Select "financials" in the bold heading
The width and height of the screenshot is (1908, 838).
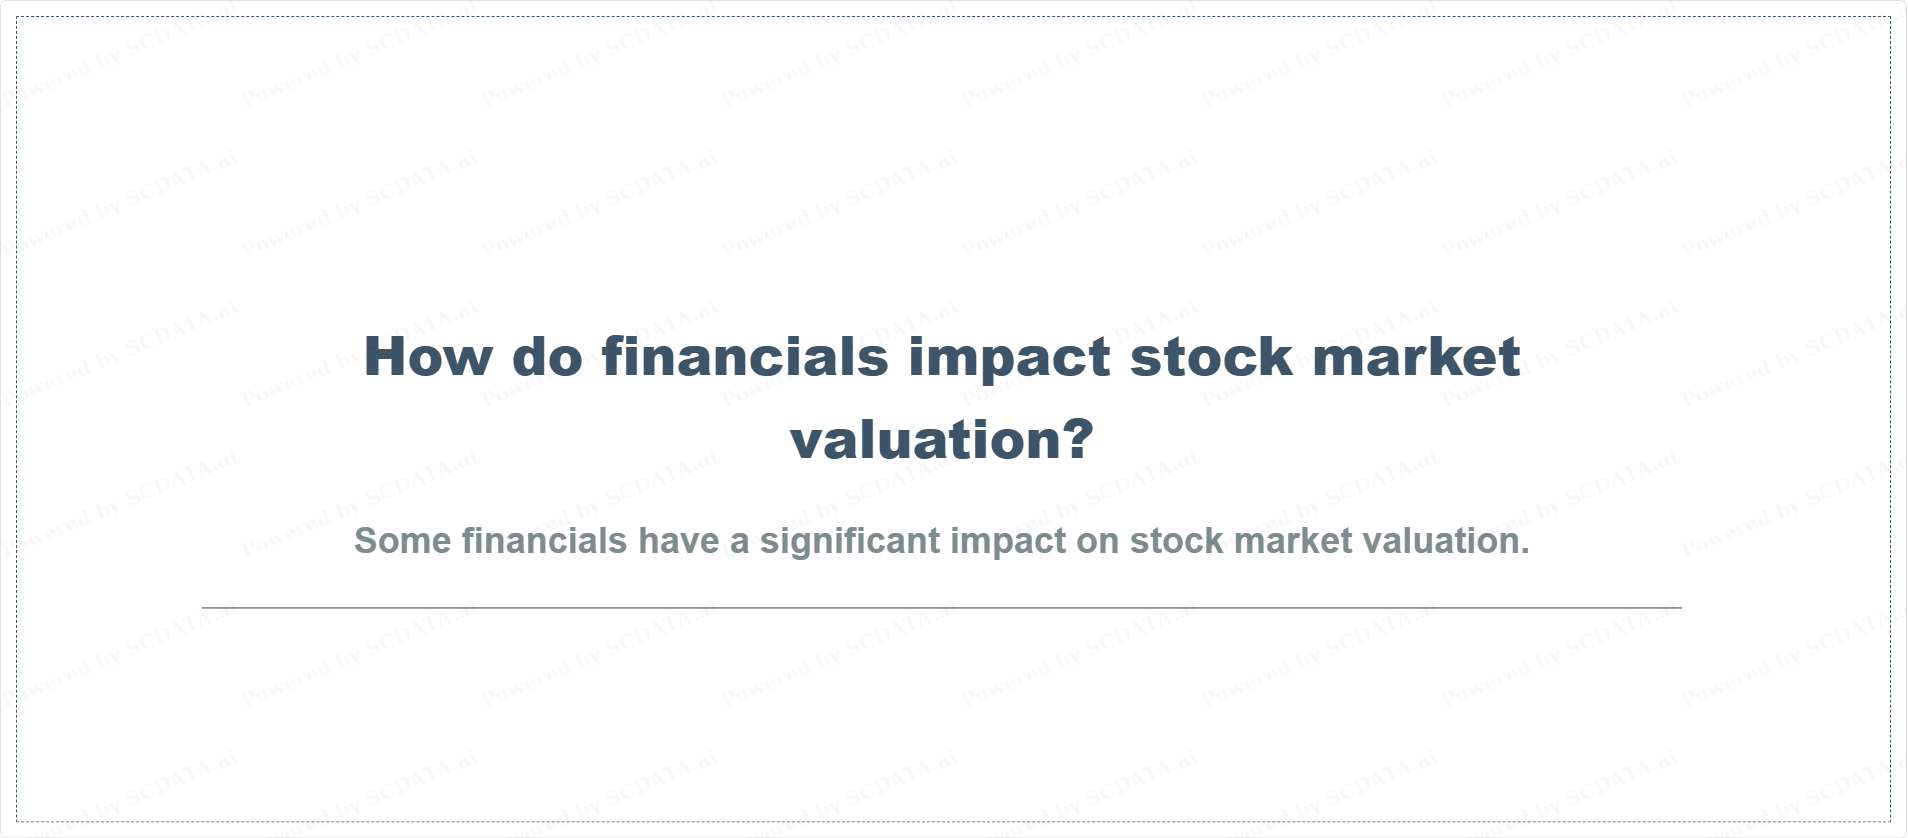[x=745, y=357]
